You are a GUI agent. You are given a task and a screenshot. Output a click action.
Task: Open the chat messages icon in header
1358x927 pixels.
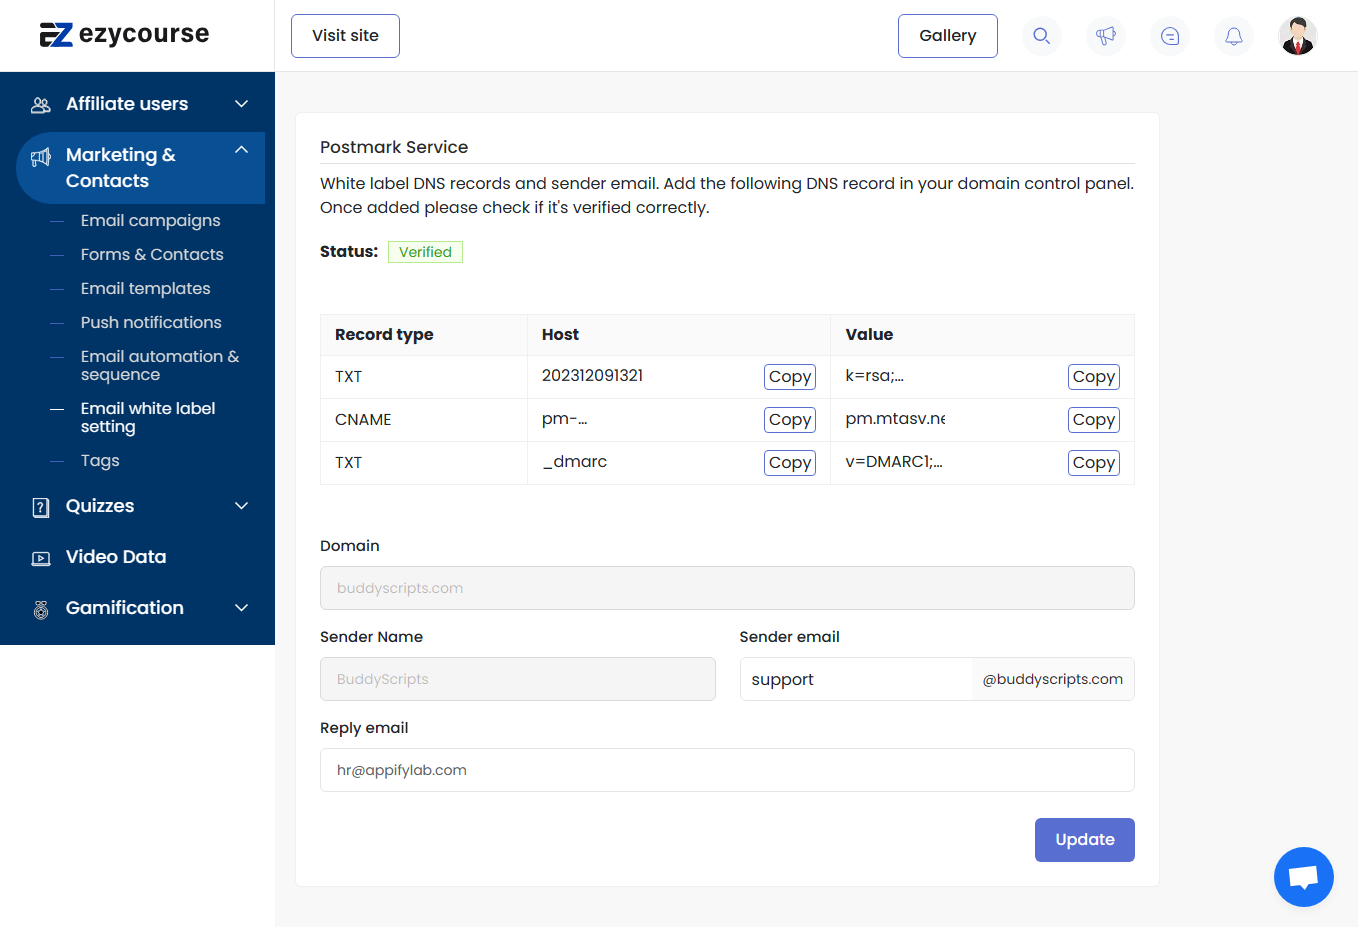click(1170, 36)
